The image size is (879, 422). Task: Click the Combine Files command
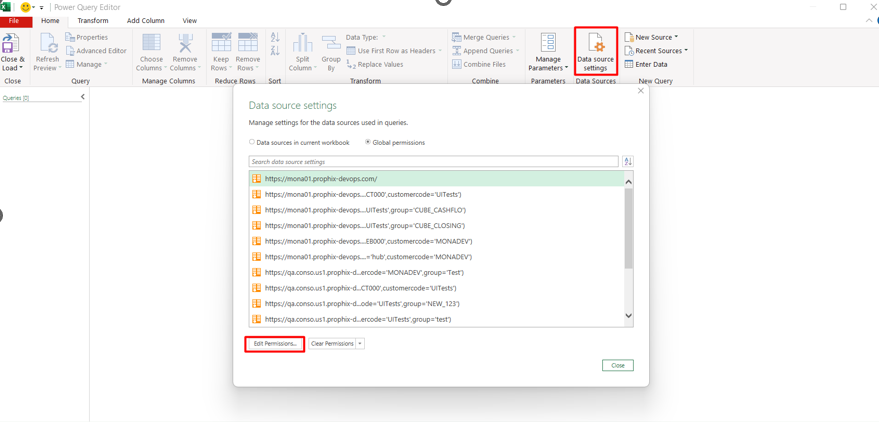pyautogui.click(x=479, y=64)
